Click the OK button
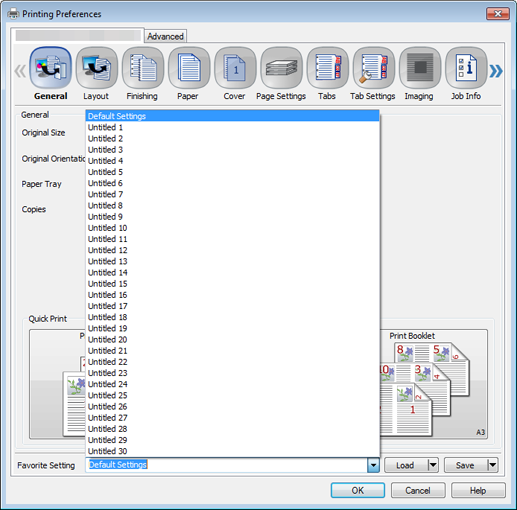This screenshot has width=517, height=510. [x=358, y=490]
